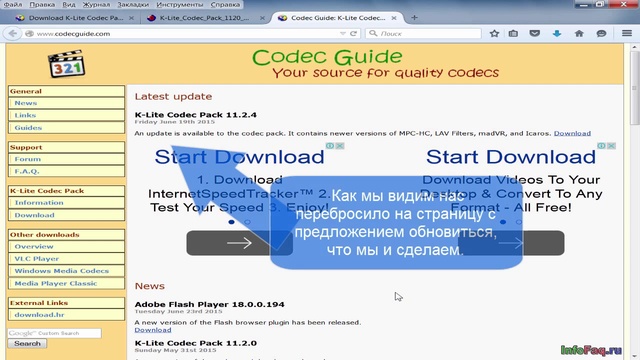
Task: Click the Google Custom Search box
Action: (x=54, y=333)
